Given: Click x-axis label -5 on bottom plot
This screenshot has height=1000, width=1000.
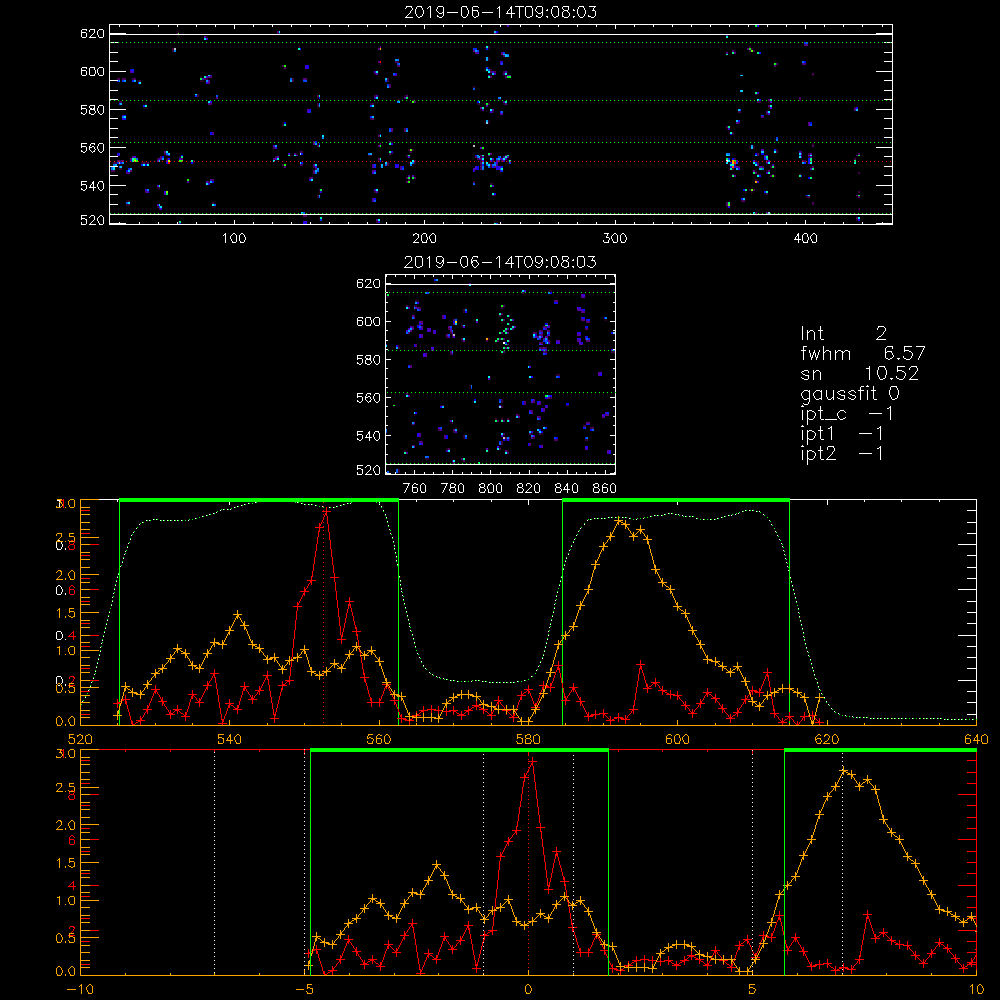Looking at the screenshot, I should click(304, 990).
